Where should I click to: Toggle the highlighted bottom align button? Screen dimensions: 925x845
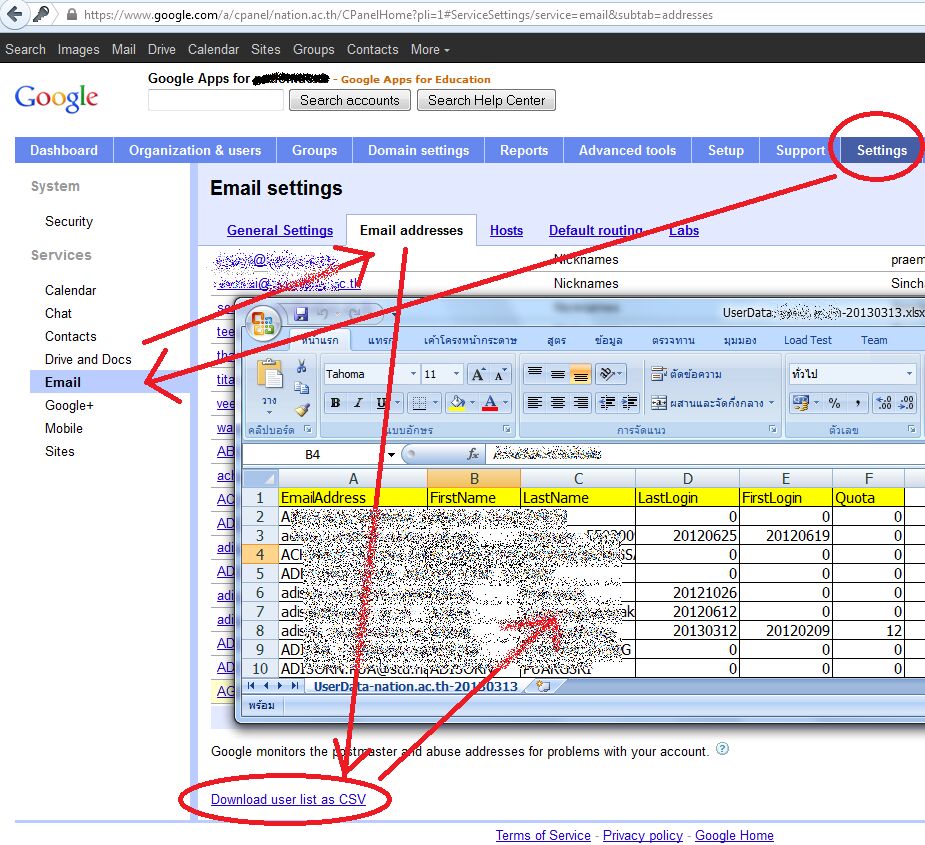580,374
